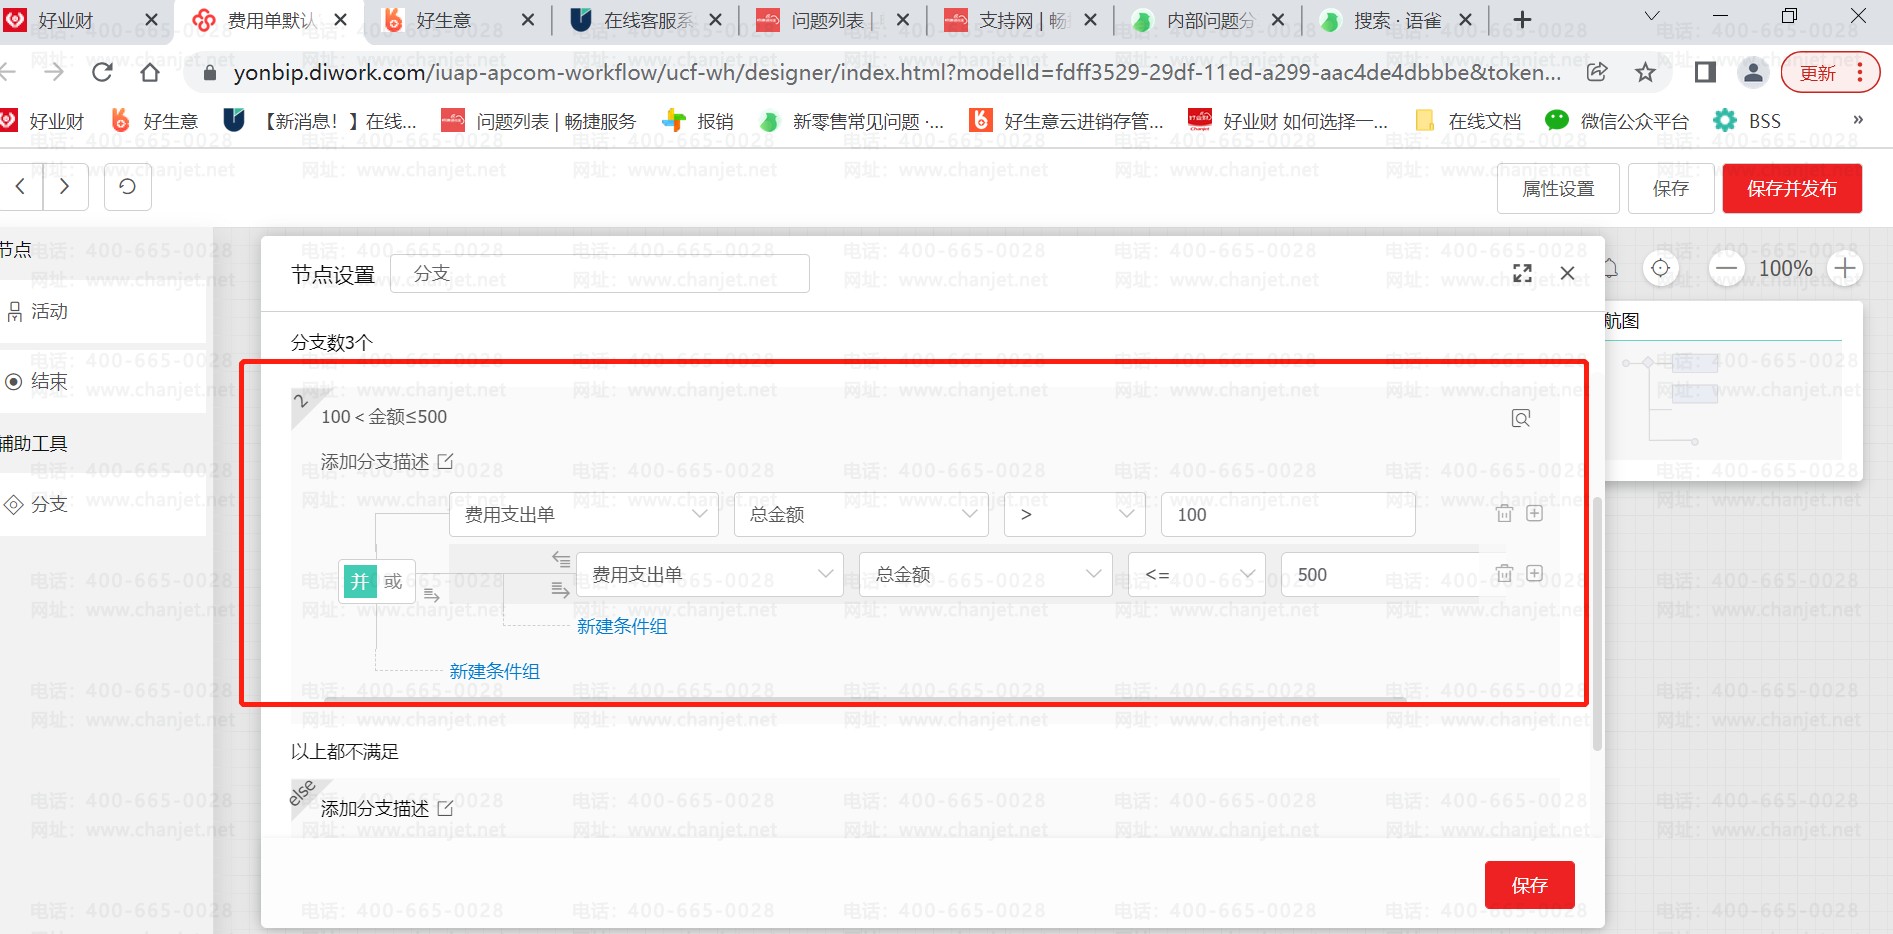Screen dimensions: 1893x934
Task: Open 费用支出单 dropdown in the first condition row
Action: pos(584,514)
